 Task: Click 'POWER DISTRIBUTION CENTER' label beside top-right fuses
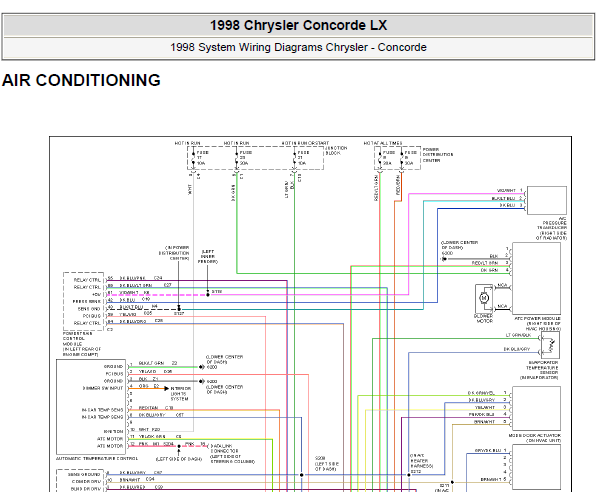pyautogui.click(x=438, y=155)
